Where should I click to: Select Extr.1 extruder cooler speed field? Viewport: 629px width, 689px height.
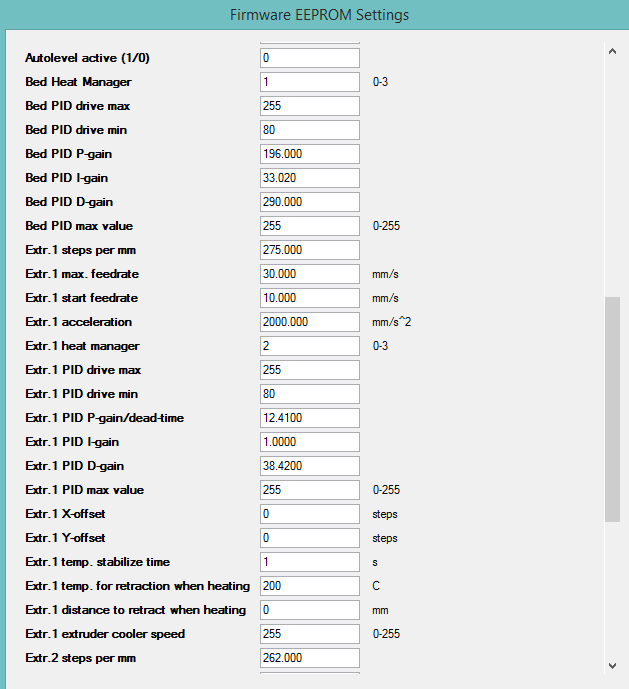point(309,634)
